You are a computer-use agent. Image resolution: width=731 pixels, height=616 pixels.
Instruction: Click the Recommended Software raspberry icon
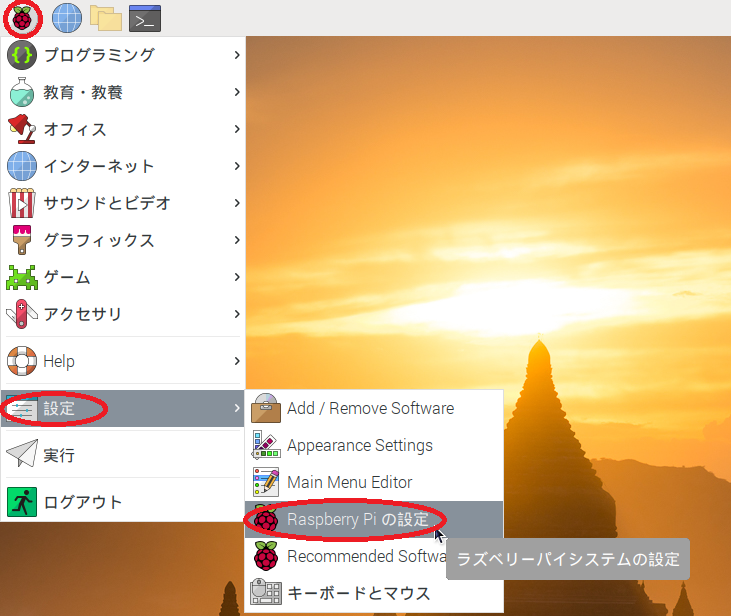pos(266,556)
